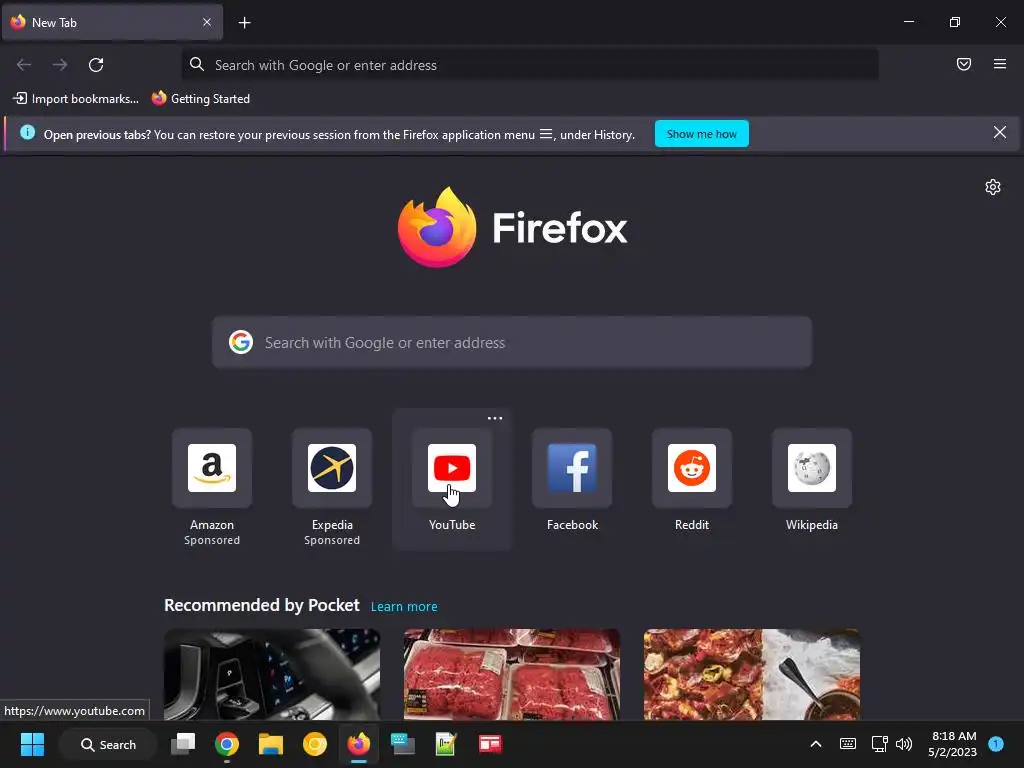Click the Firefox logo on page

click(513, 227)
